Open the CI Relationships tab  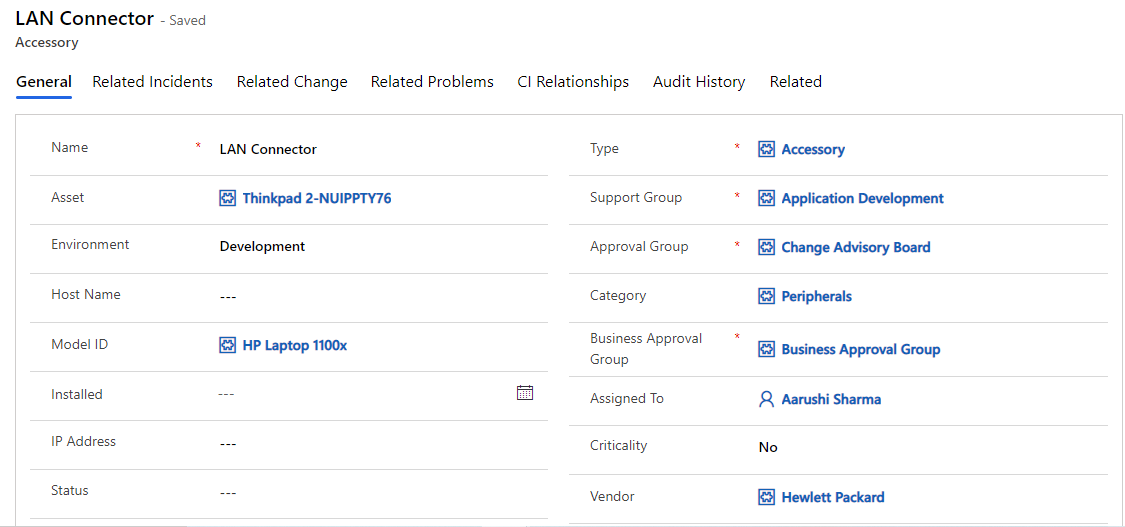[573, 82]
